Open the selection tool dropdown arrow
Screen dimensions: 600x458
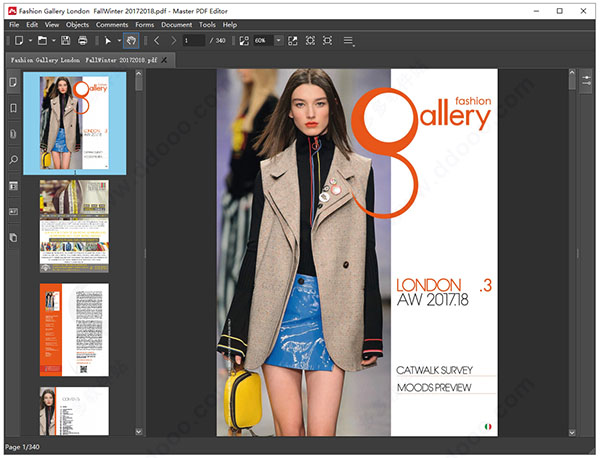click(x=119, y=41)
